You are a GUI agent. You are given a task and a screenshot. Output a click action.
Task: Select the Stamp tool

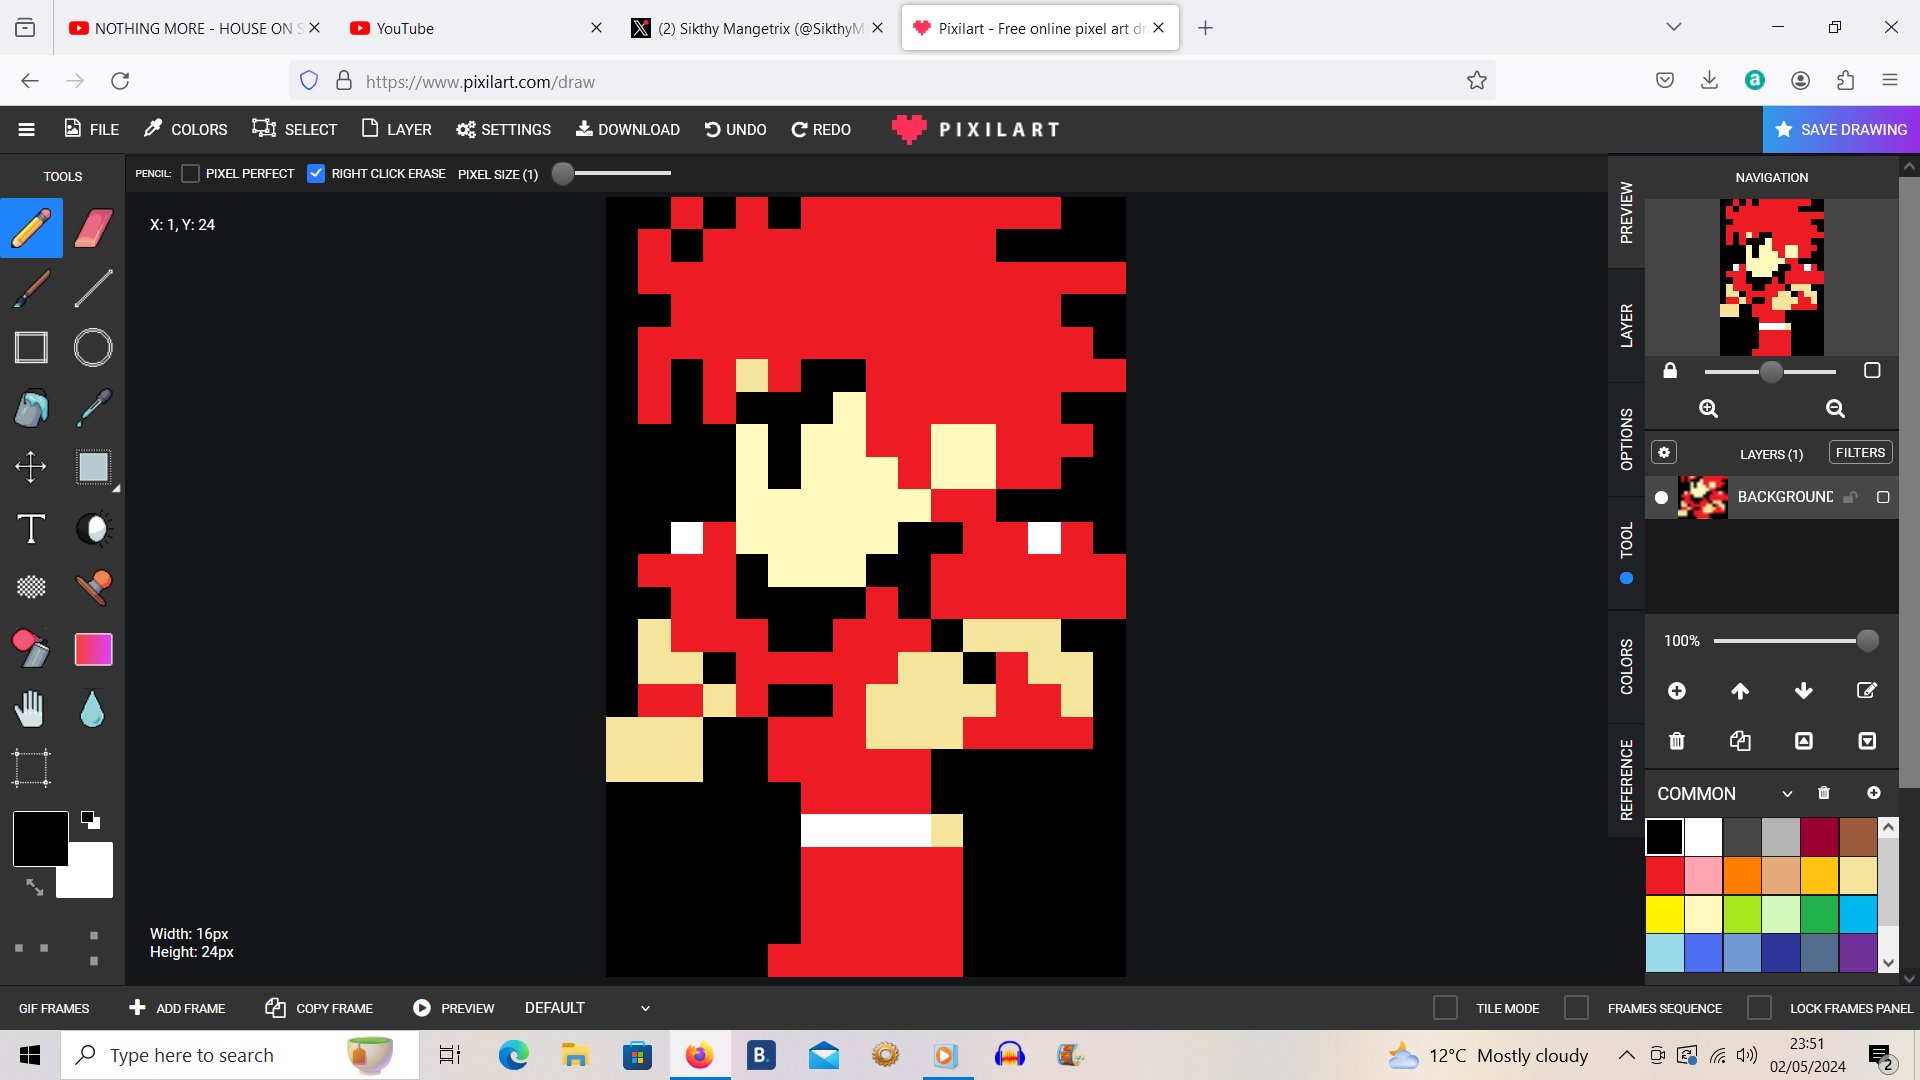tap(93, 587)
